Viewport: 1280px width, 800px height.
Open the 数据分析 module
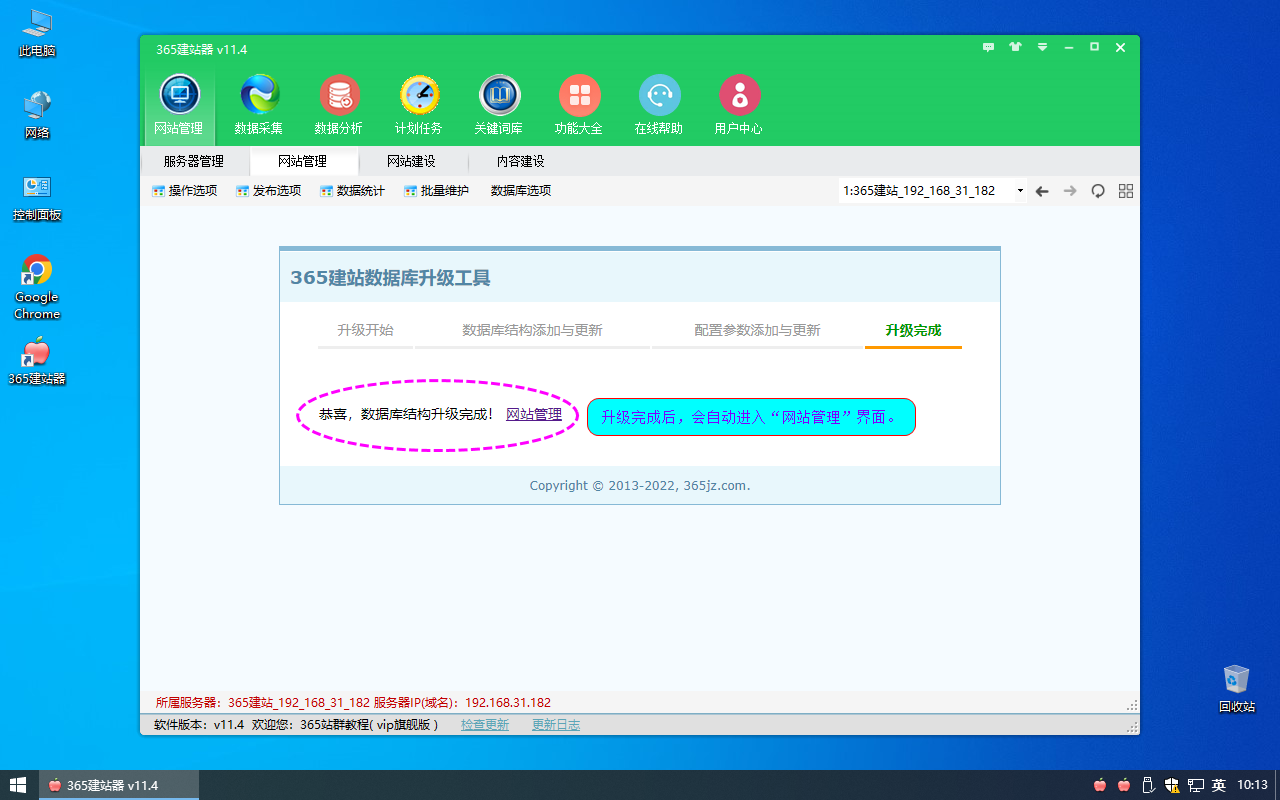point(339,105)
